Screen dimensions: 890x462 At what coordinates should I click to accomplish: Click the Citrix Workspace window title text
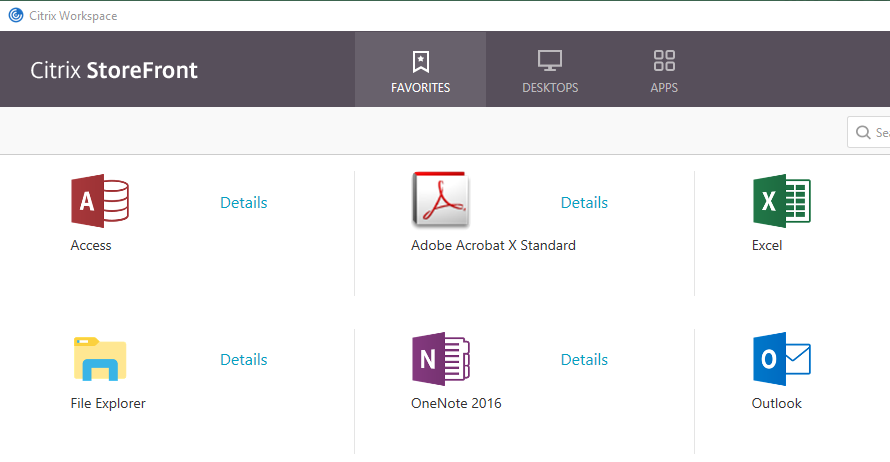pyautogui.click(x=73, y=16)
